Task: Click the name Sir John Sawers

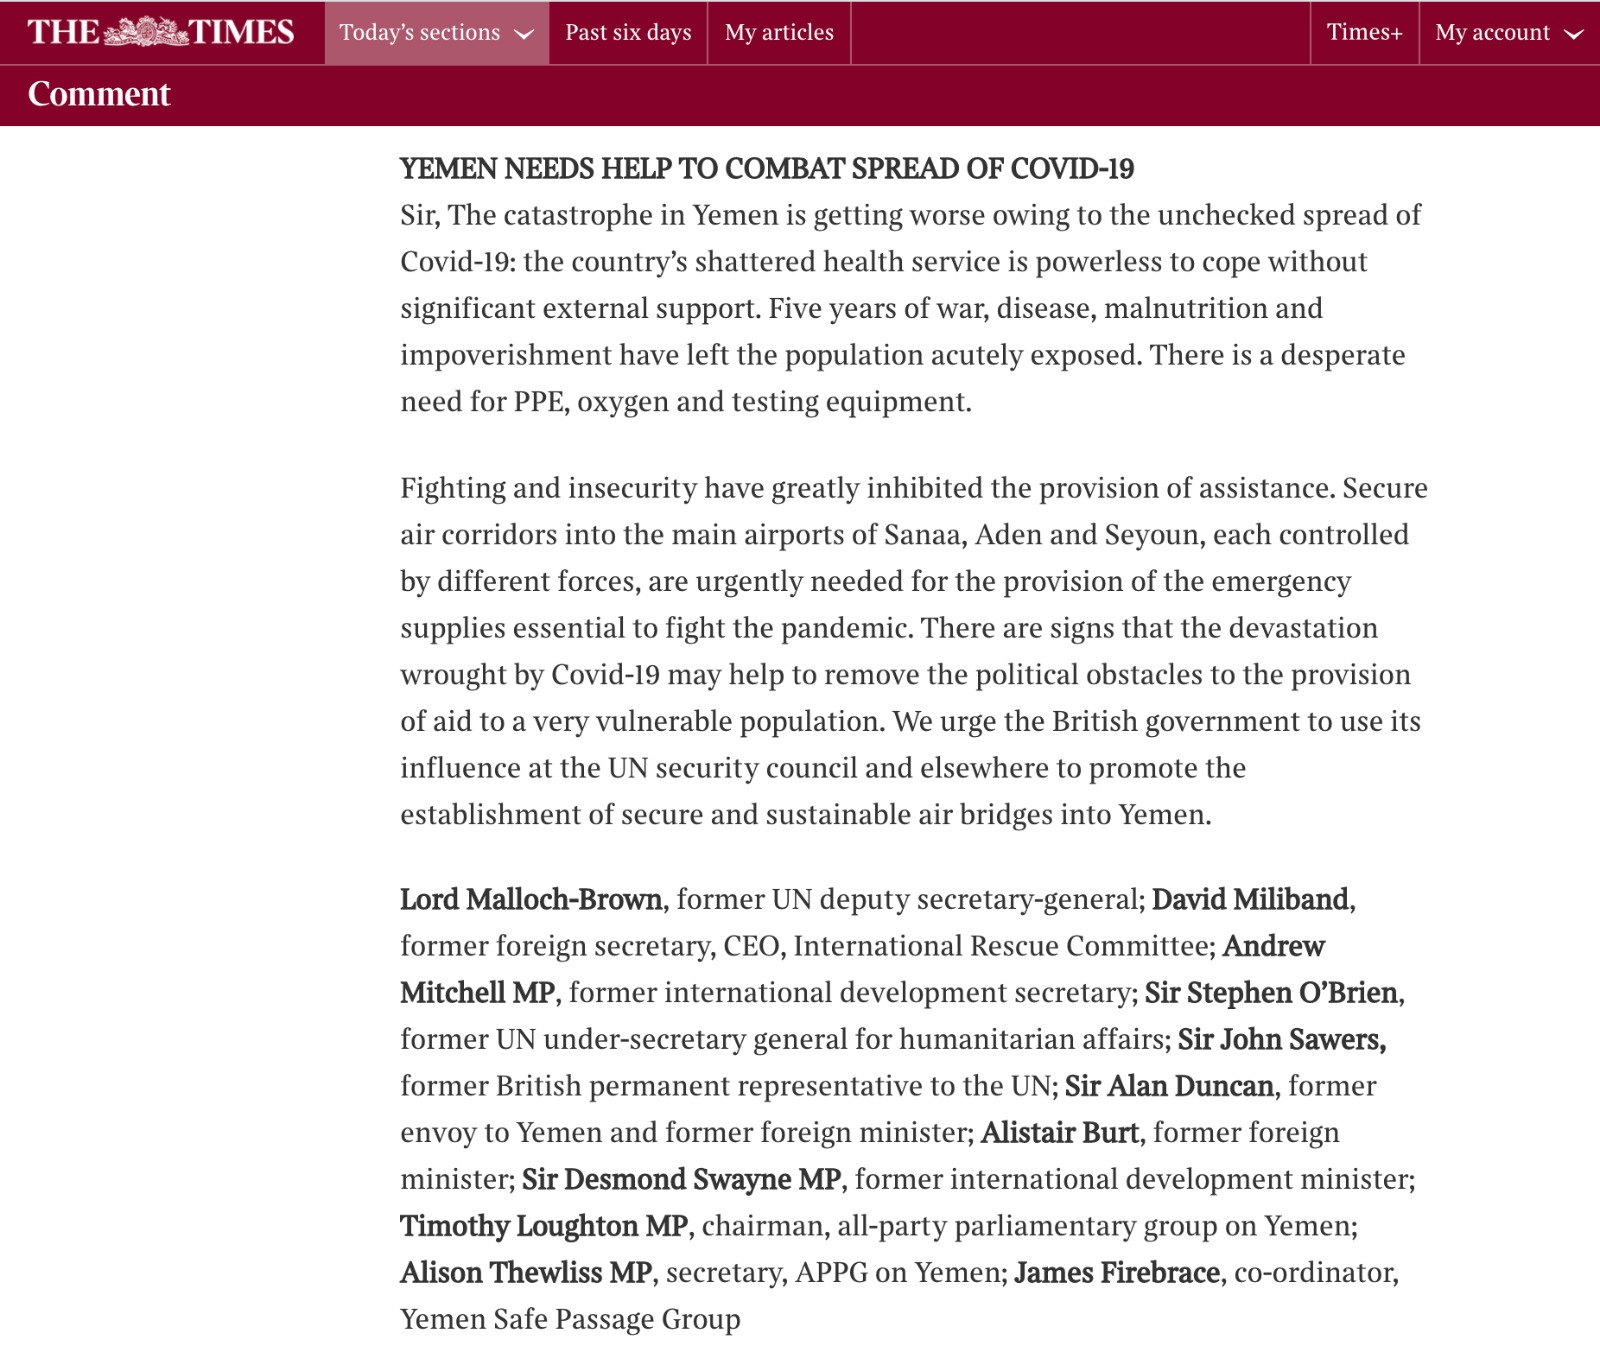Action: tap(1281, 1039)
